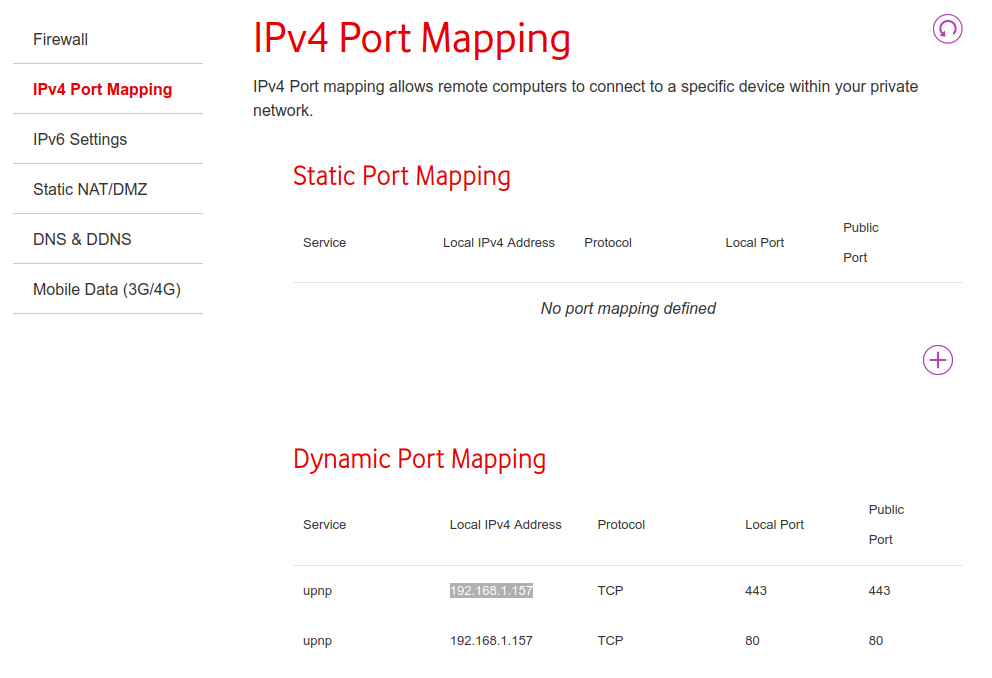The image size is (992, 678).
Task: Click the refresh icon at top right
Action: point(947,29)
